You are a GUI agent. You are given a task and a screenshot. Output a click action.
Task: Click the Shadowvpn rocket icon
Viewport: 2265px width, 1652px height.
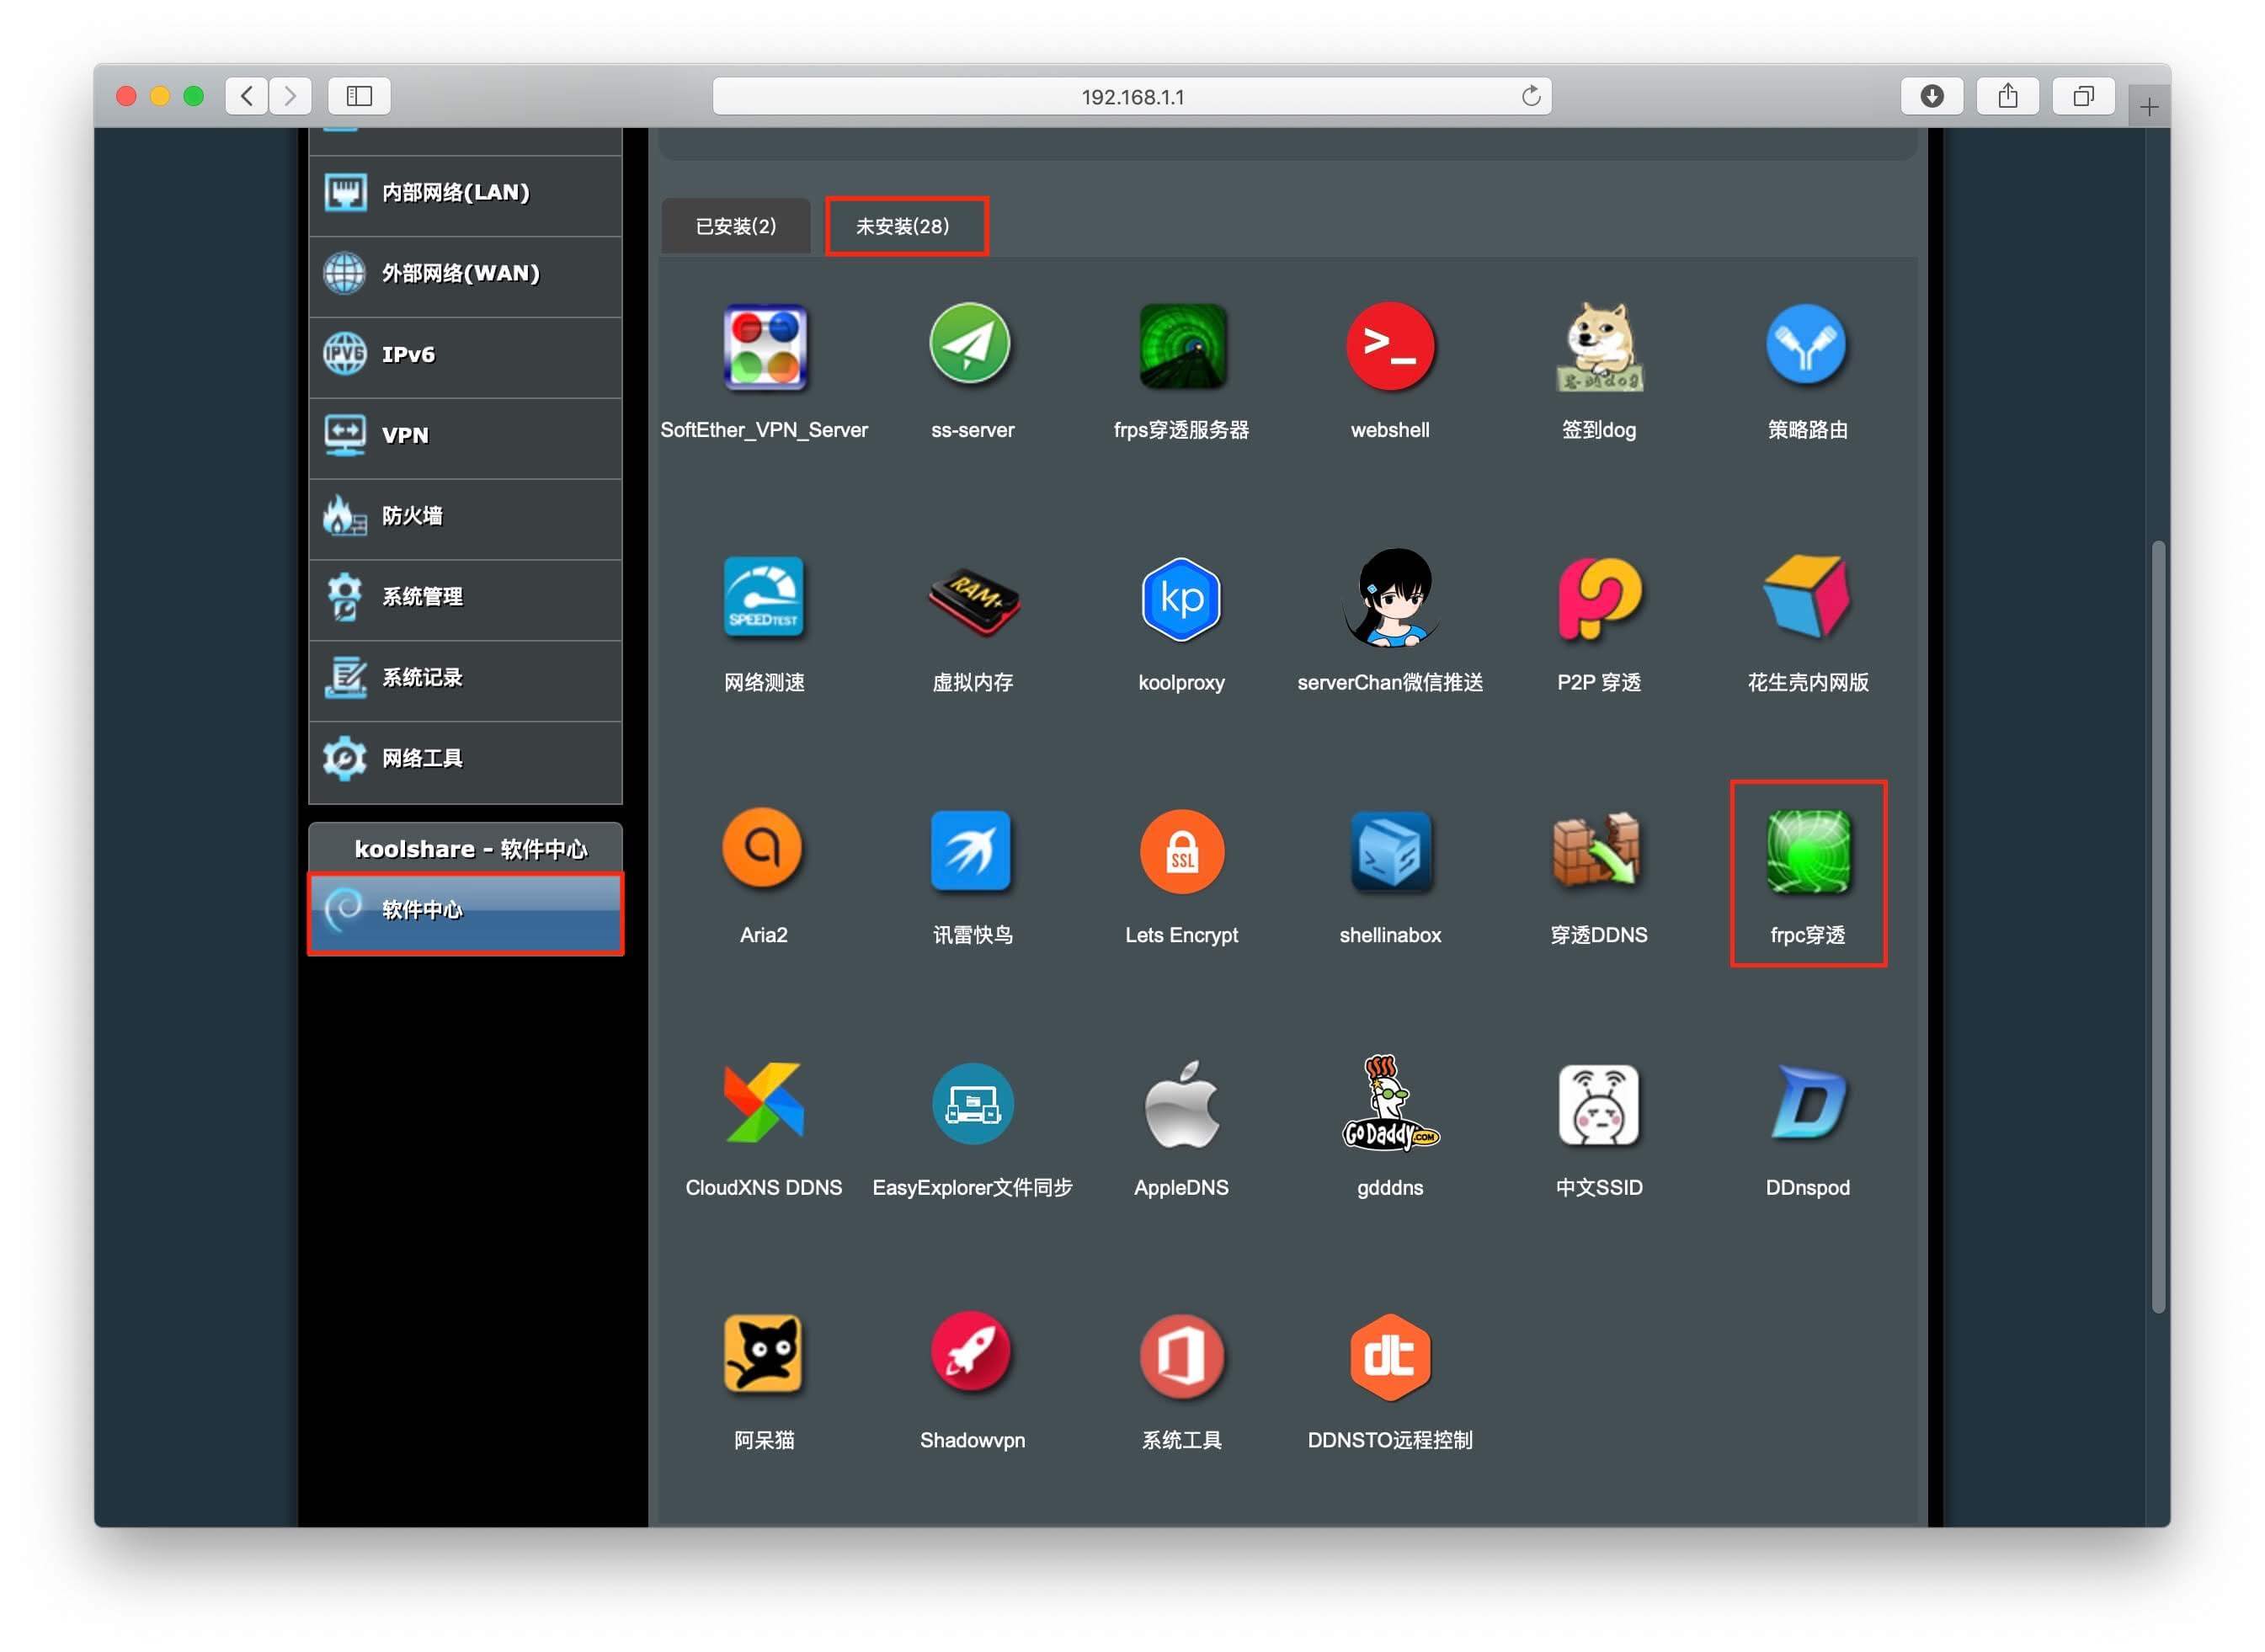(x=971, y=1355)
